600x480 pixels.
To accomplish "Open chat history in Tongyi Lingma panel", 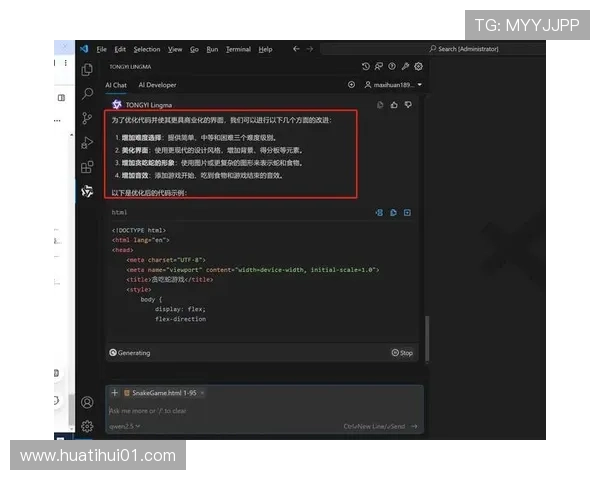I will click(x=366, y=66).
